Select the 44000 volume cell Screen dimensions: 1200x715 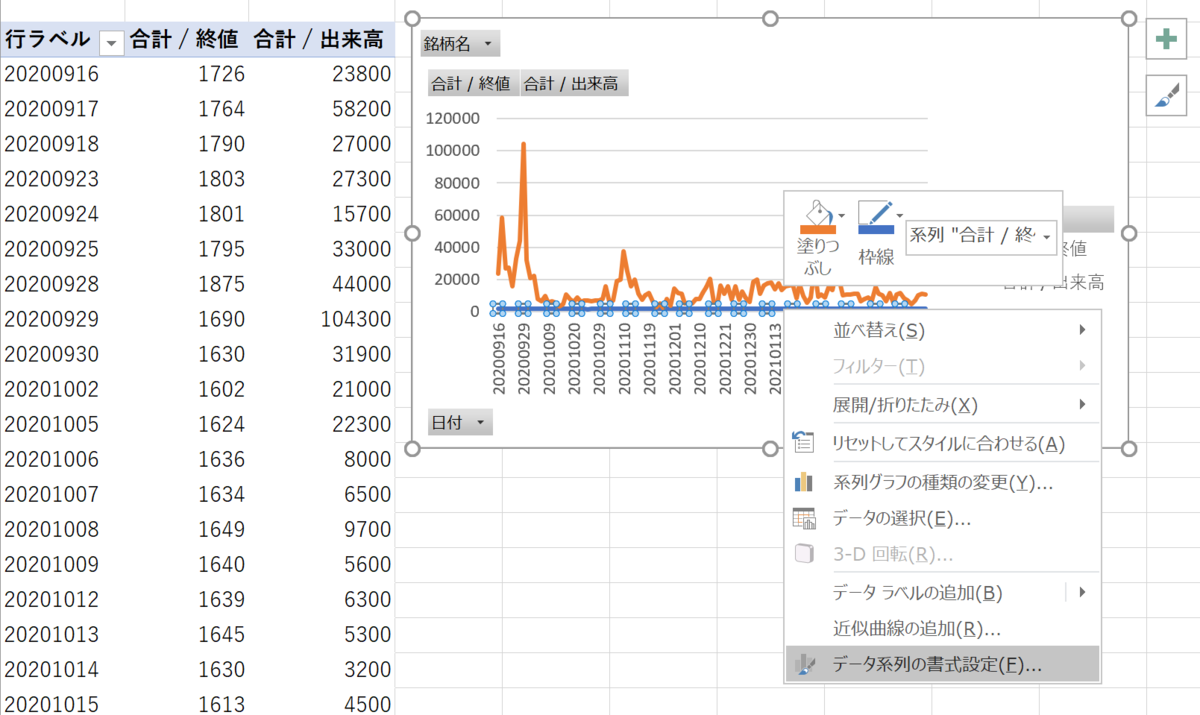pyautogui.click(x=362, y=284)
